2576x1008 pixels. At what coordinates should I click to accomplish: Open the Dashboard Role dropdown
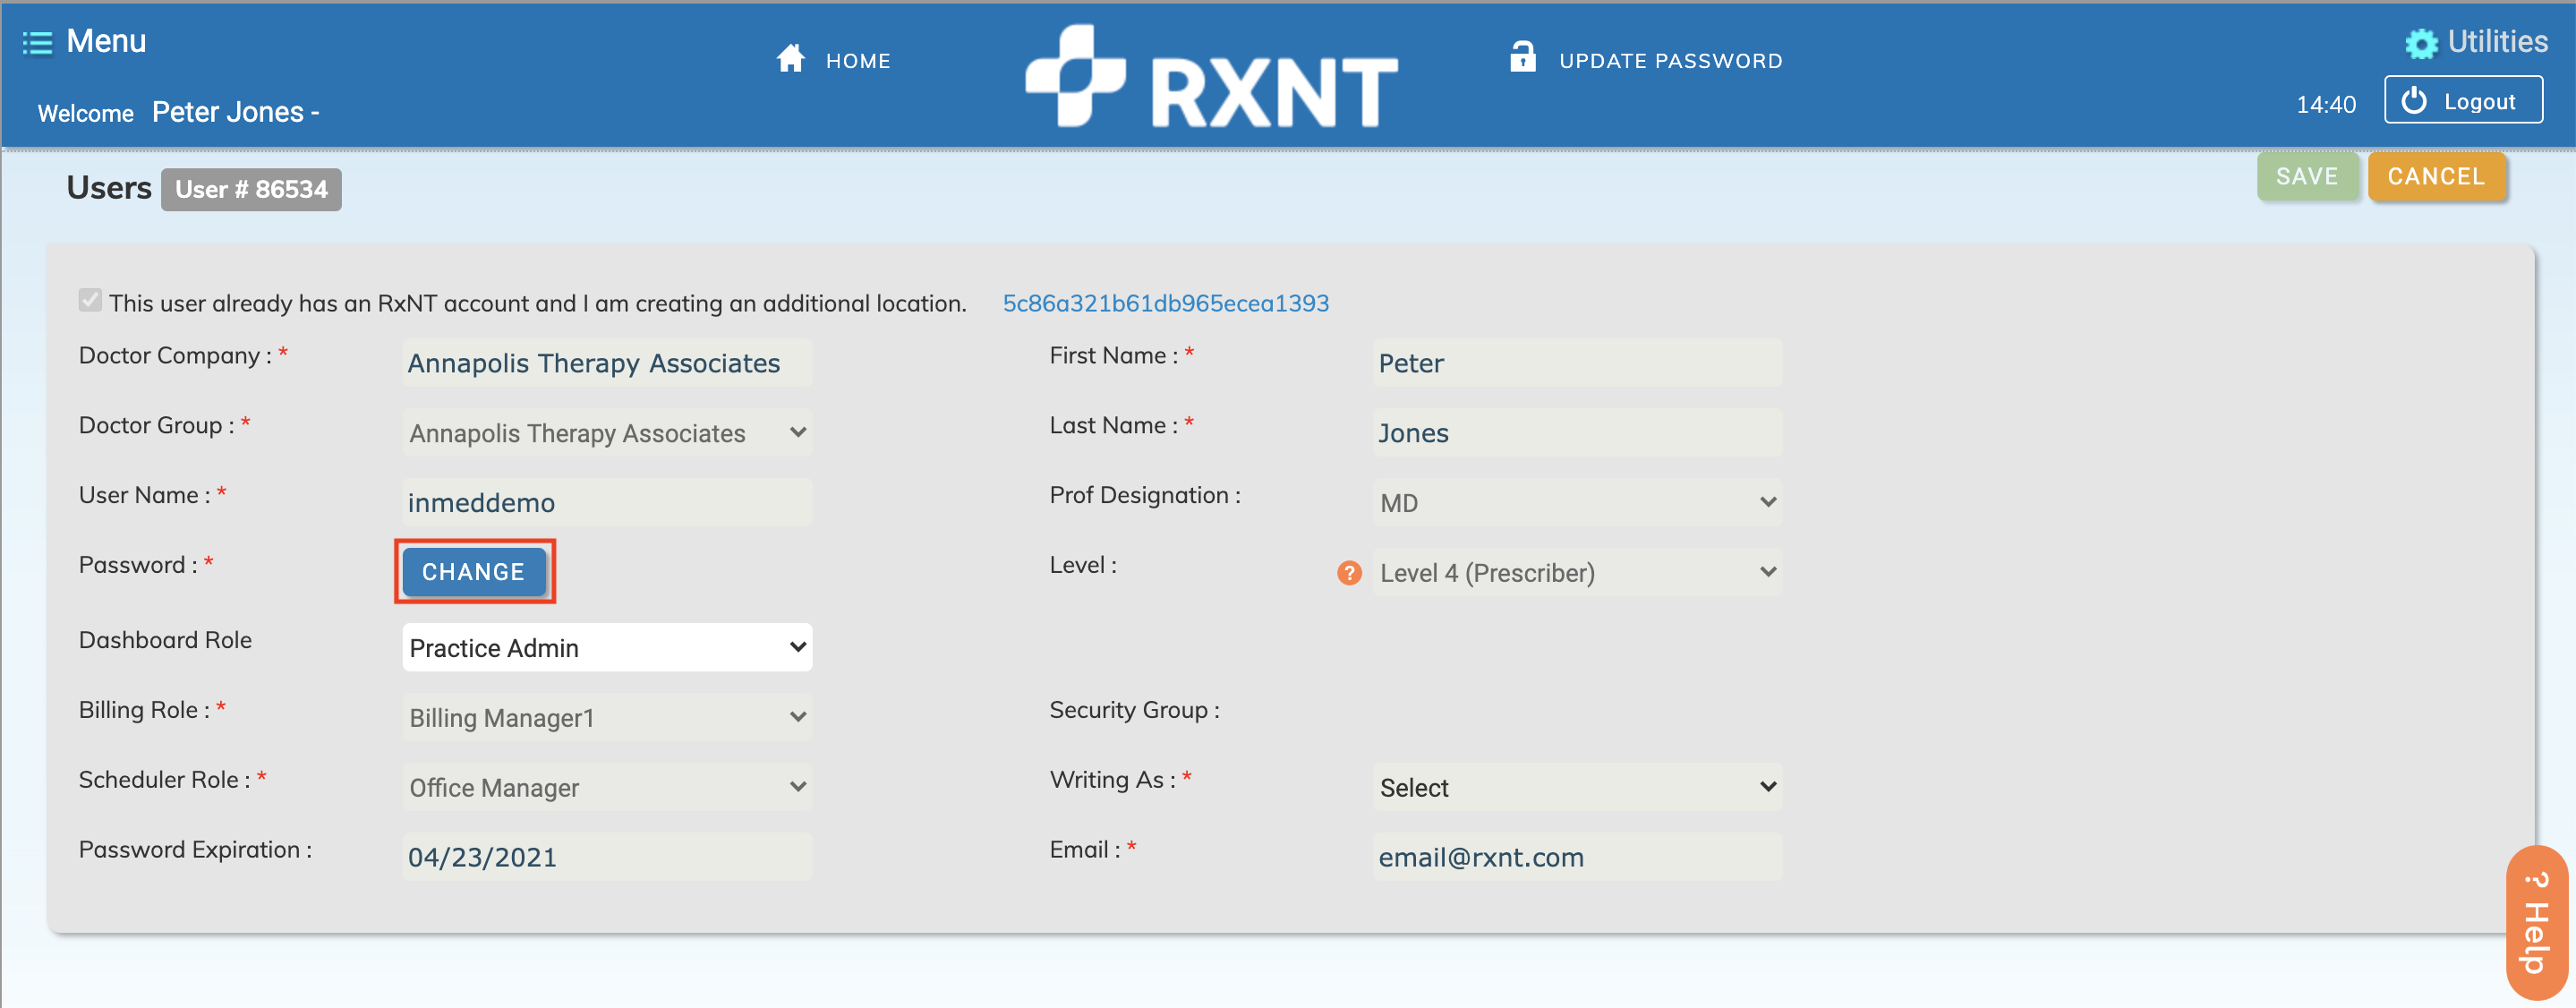coord(607,648)
